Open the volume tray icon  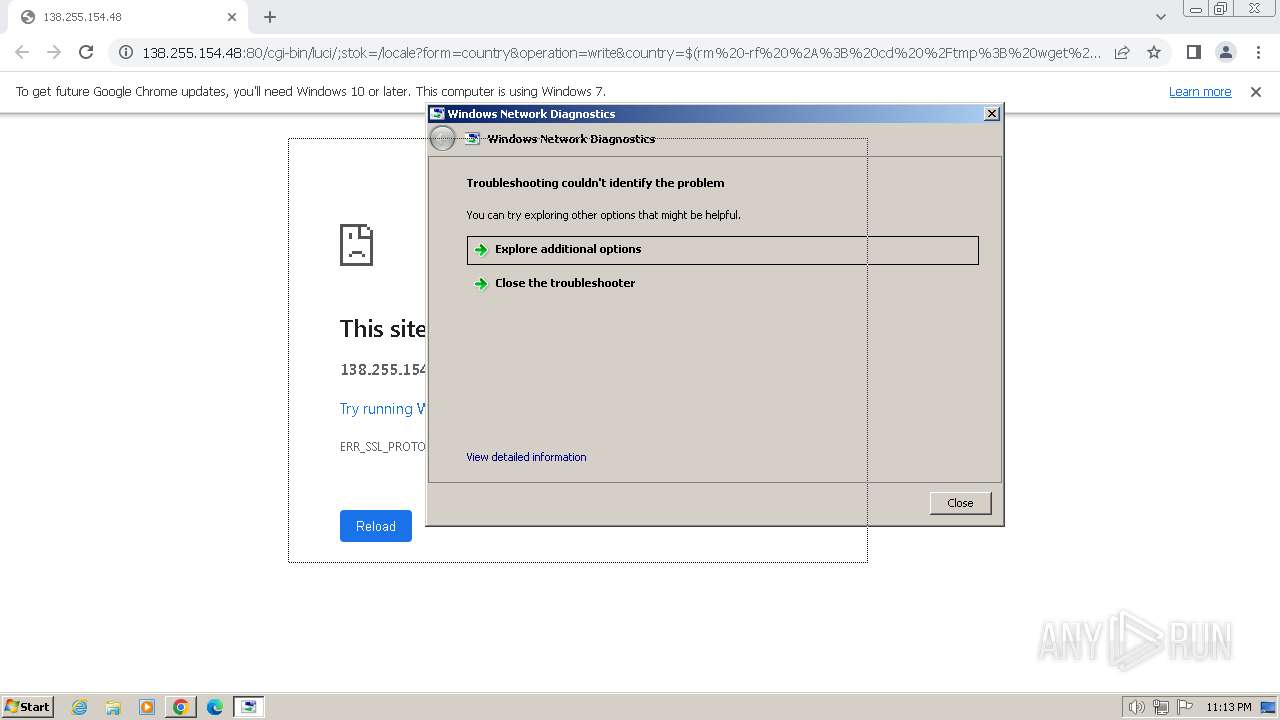coord(1136,707)
